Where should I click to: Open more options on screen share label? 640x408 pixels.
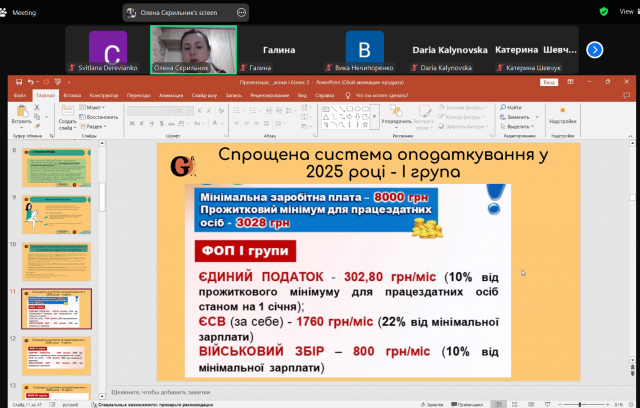[x=243, y=12]
